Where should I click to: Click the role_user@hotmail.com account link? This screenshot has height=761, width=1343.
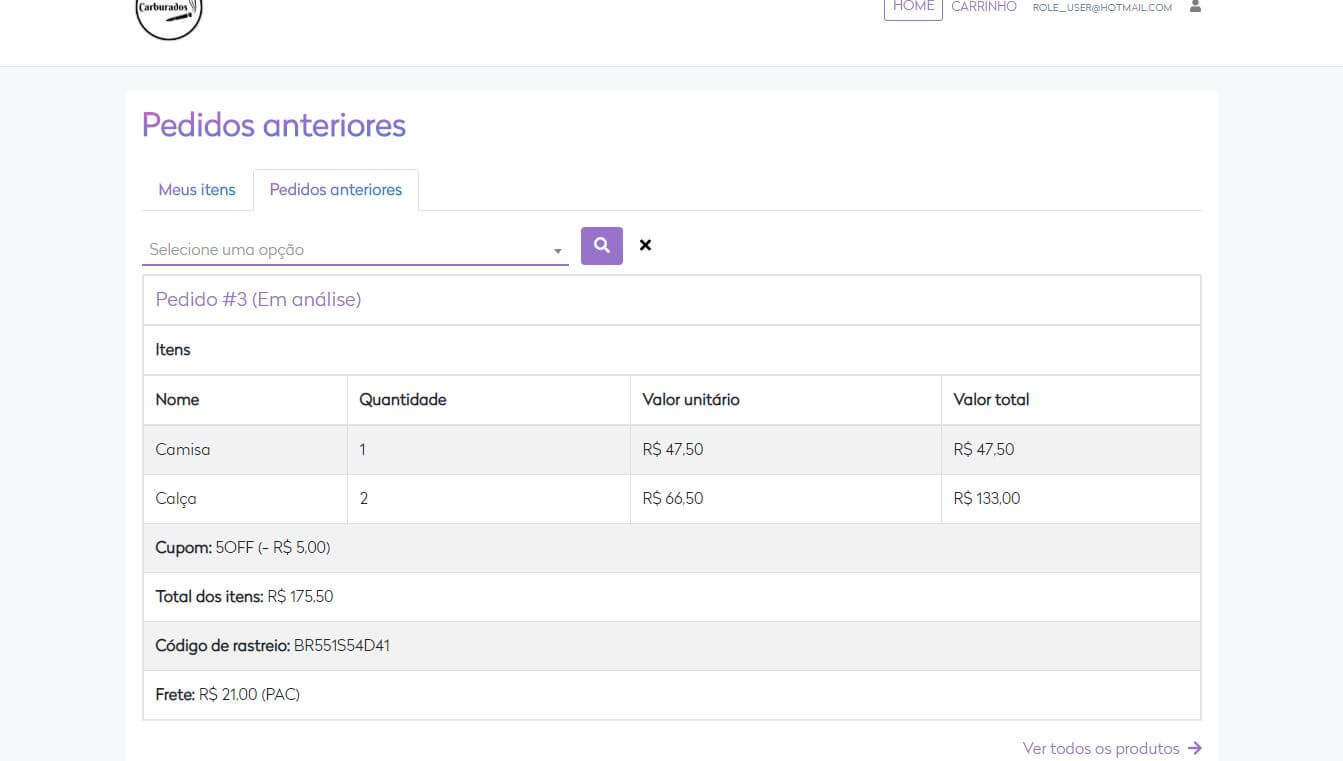pyautogui.click(x=1102, y=8)
